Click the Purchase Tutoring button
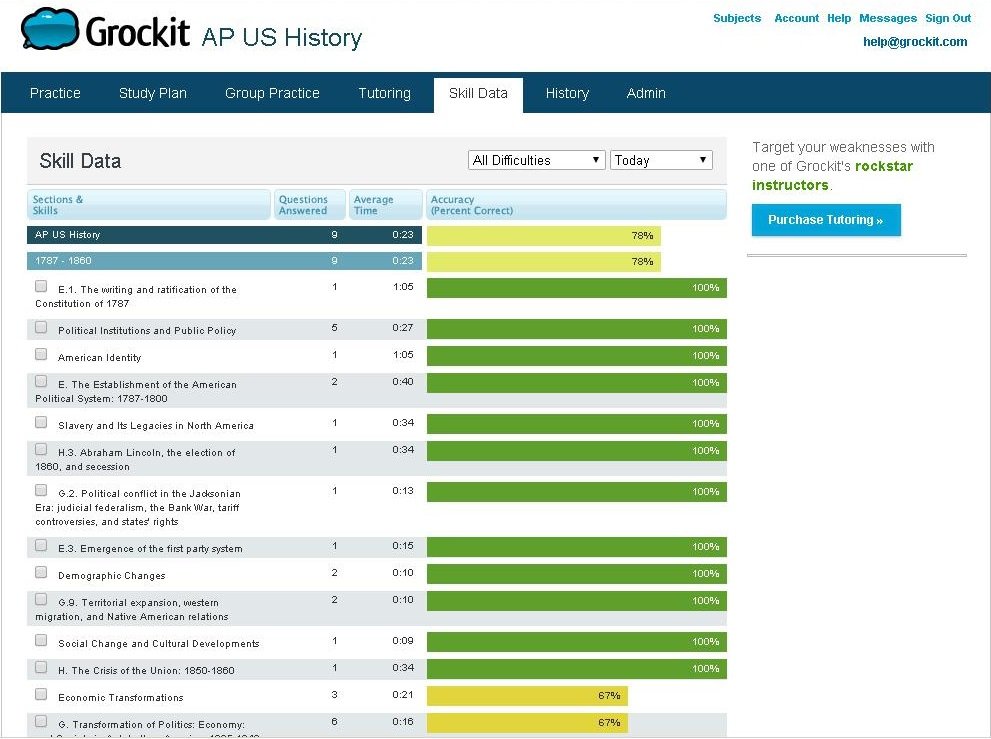The height and width of the screenshot is (739, 991). point(825,220)
